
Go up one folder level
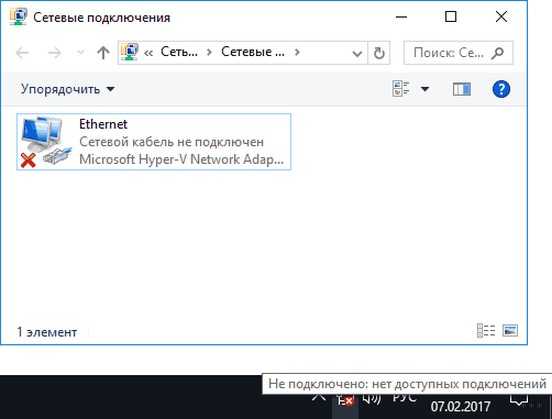coord(103,53)
